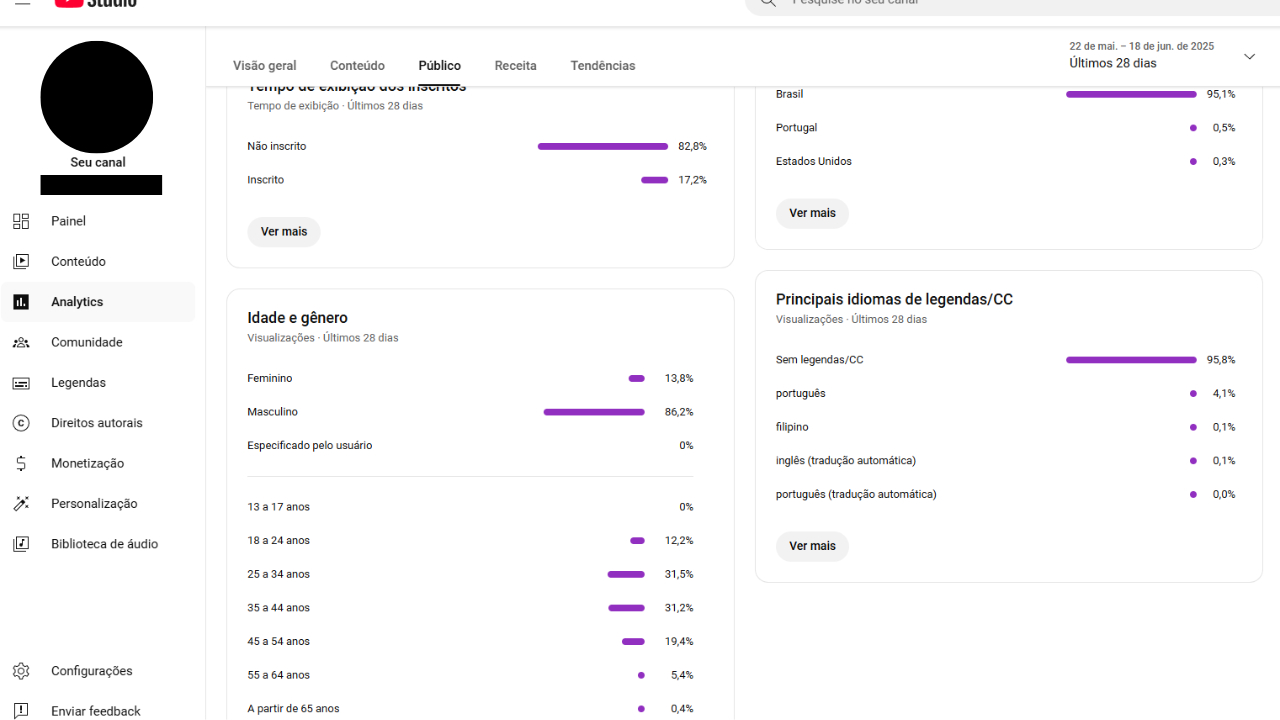Click the 13 a 17 anos row
The image size is (1280, 720).
pyautogui.click(x=470, y=507)
